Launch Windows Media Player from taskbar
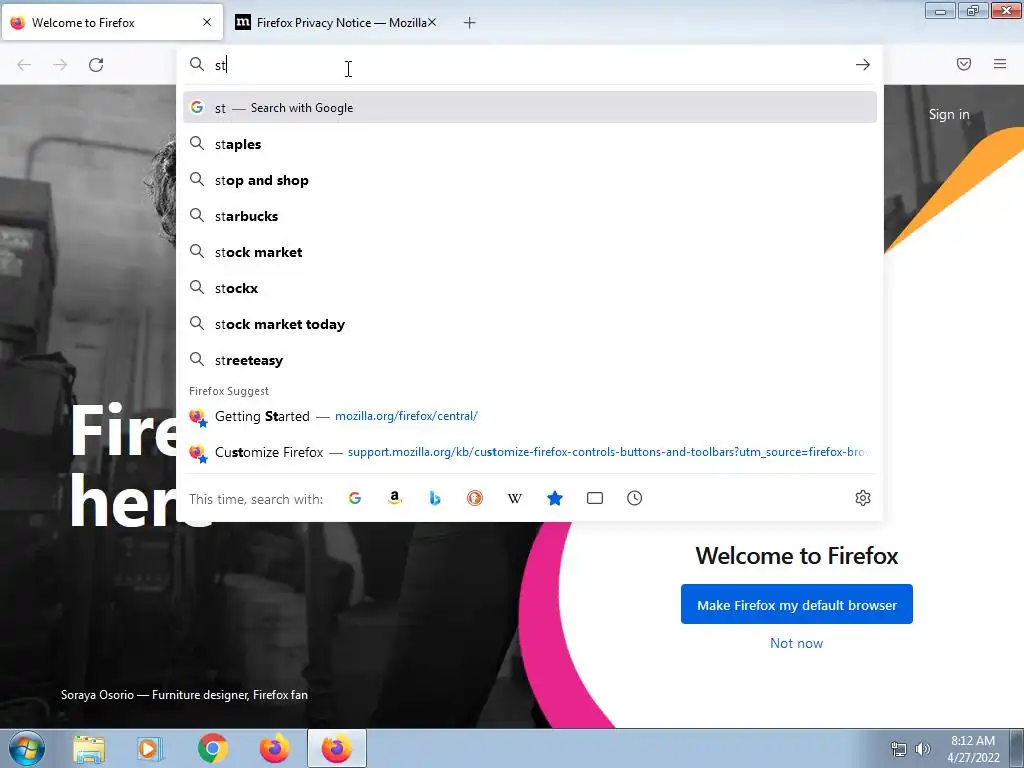 click(x=150, y=749)
